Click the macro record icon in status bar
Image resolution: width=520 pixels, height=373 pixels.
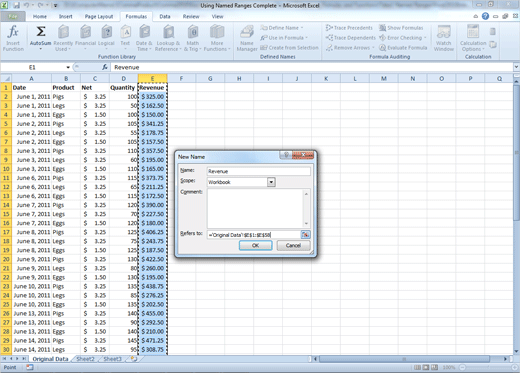tap(30, 367)
